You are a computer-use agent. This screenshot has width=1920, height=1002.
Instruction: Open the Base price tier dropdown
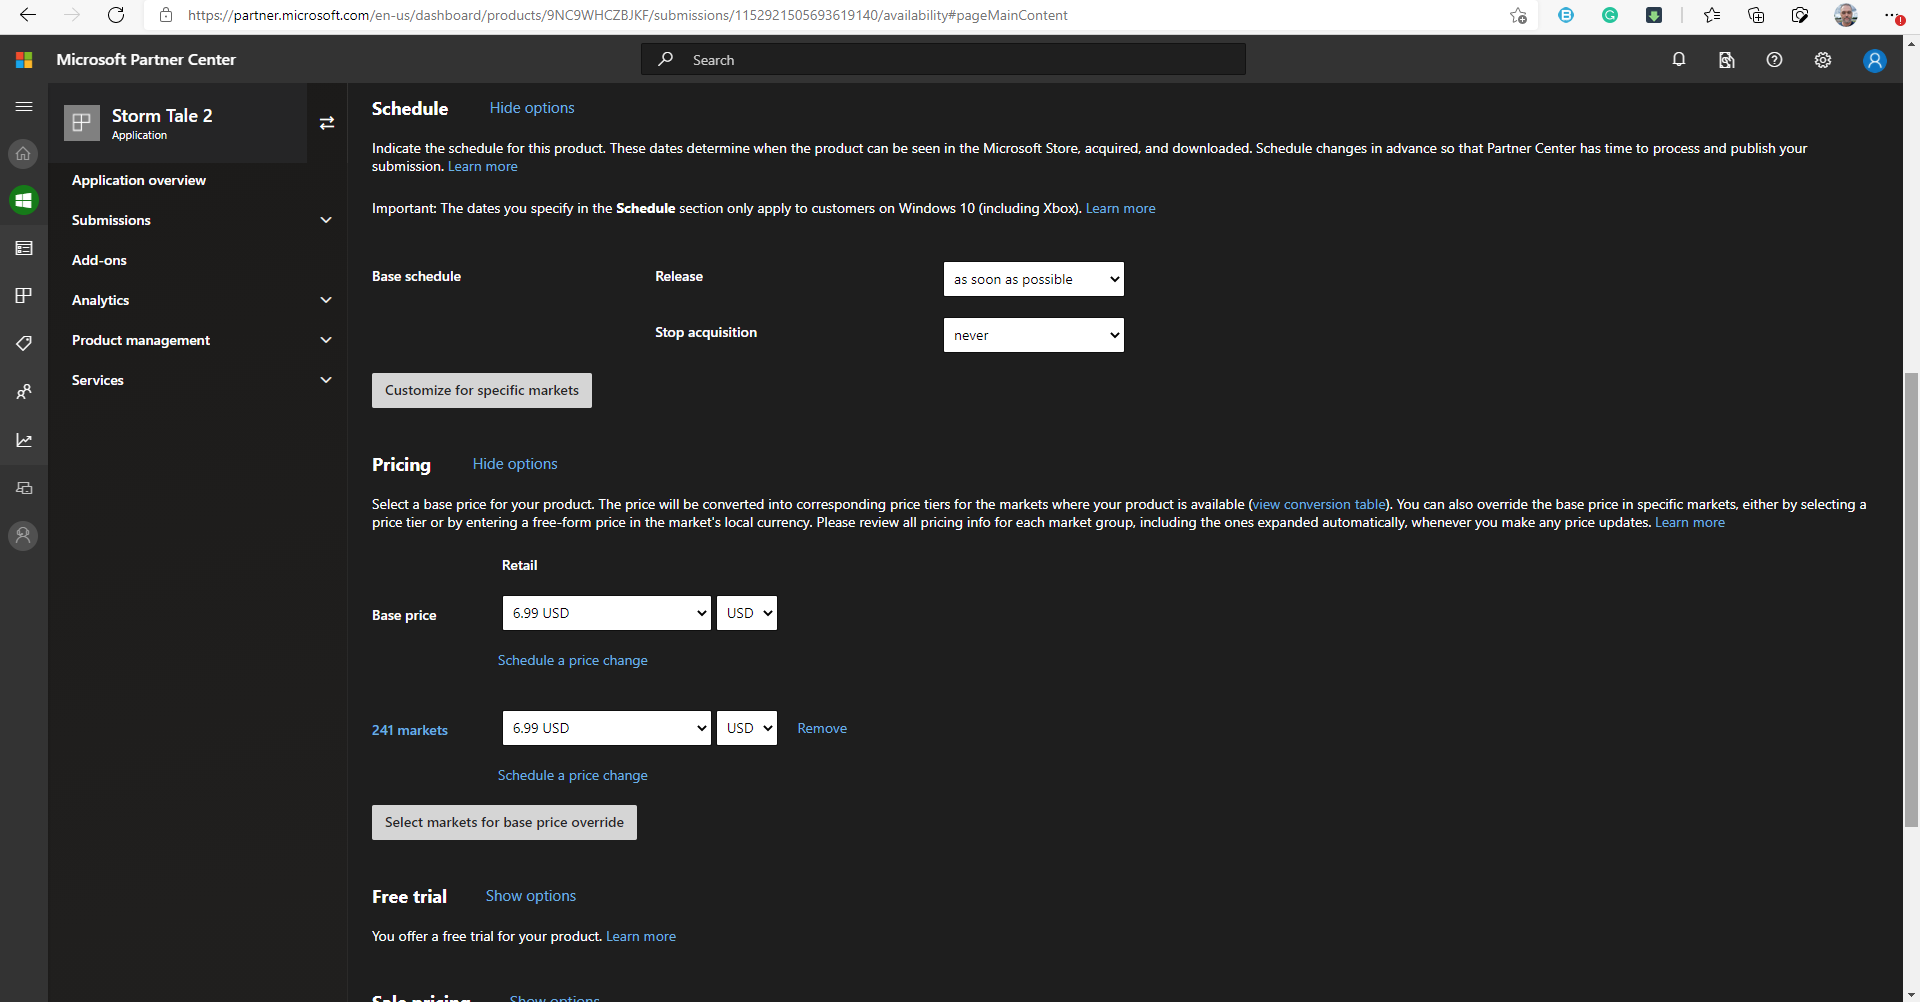pyautogui.click(x=605, y=612)
